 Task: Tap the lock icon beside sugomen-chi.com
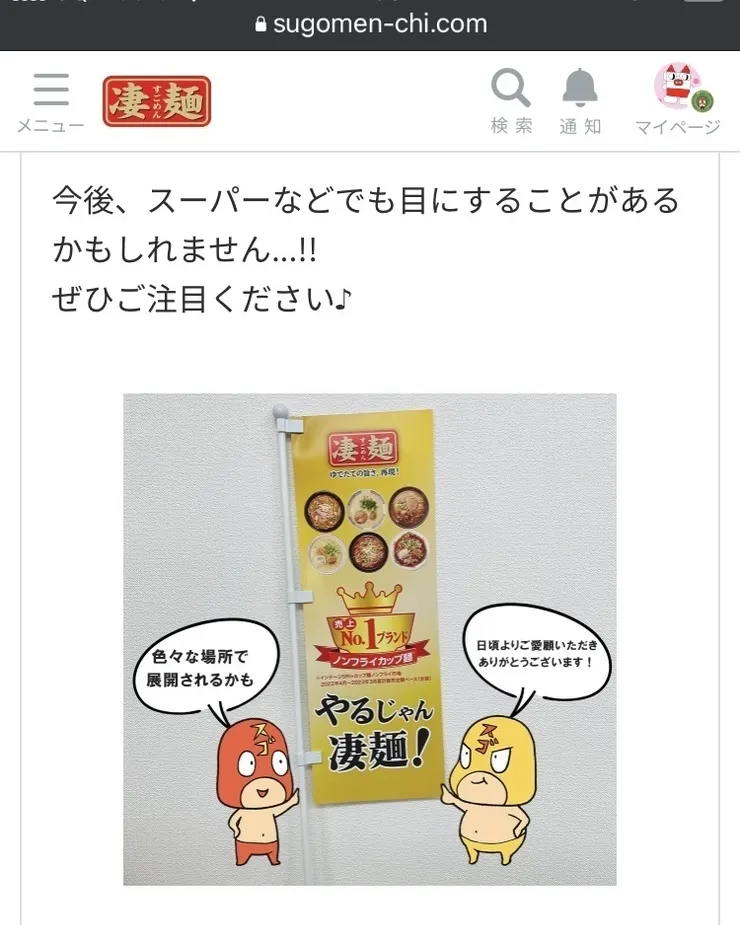pyautogui.click(x=260, y=24)
